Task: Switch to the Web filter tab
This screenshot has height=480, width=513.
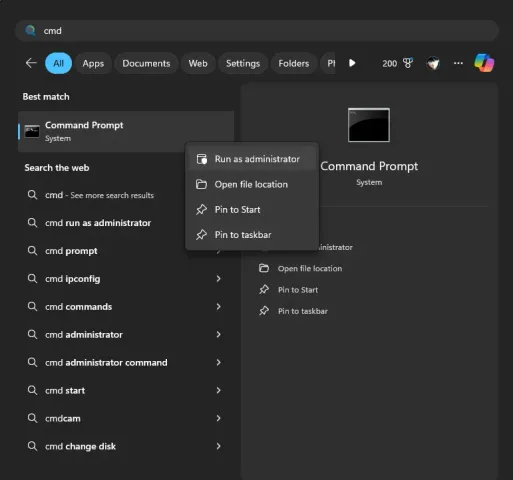Action: pos(198,63)
